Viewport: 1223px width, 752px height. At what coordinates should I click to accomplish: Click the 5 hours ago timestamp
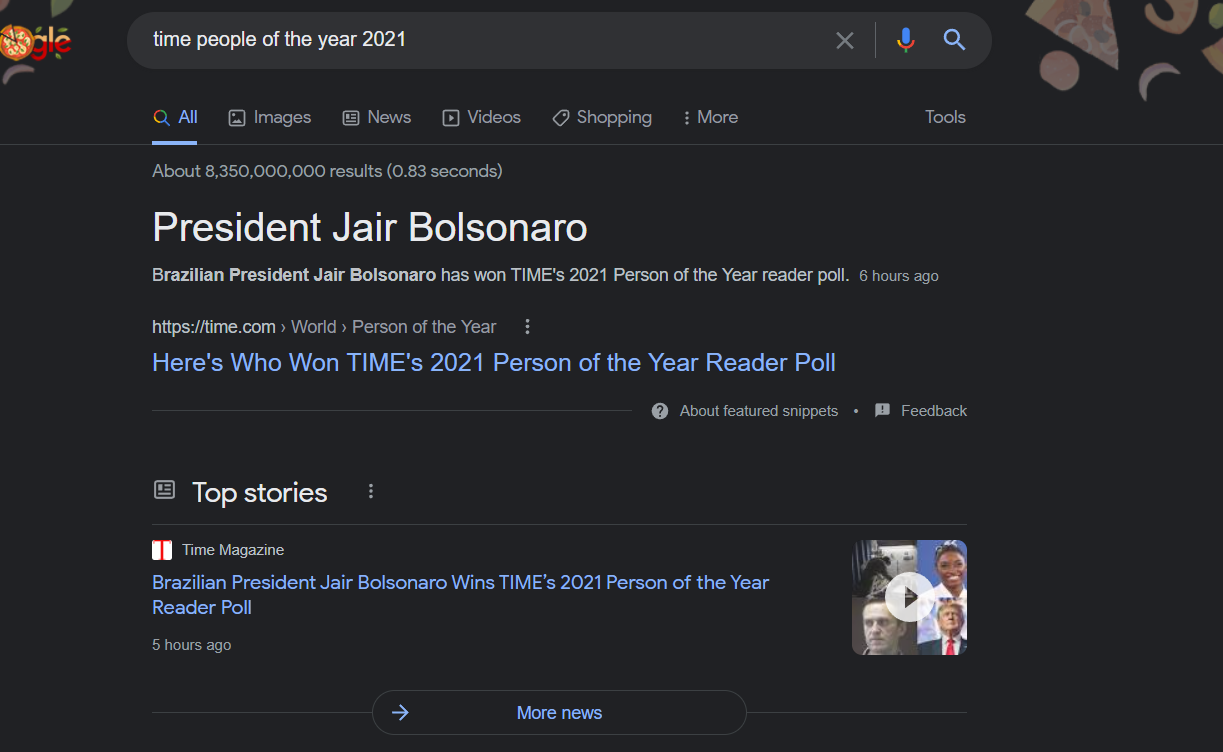click(x=192, y=645)
